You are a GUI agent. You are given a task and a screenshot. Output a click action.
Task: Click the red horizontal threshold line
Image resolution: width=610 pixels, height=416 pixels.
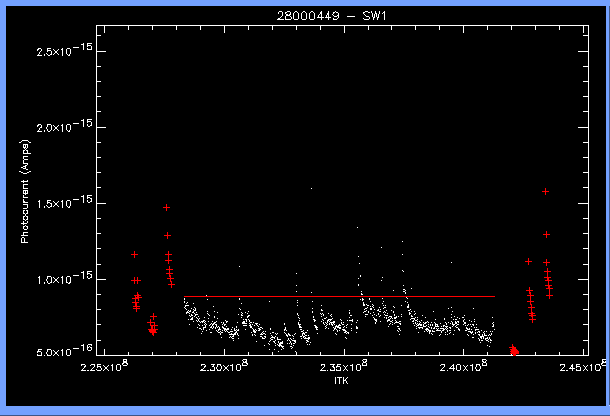340,297
